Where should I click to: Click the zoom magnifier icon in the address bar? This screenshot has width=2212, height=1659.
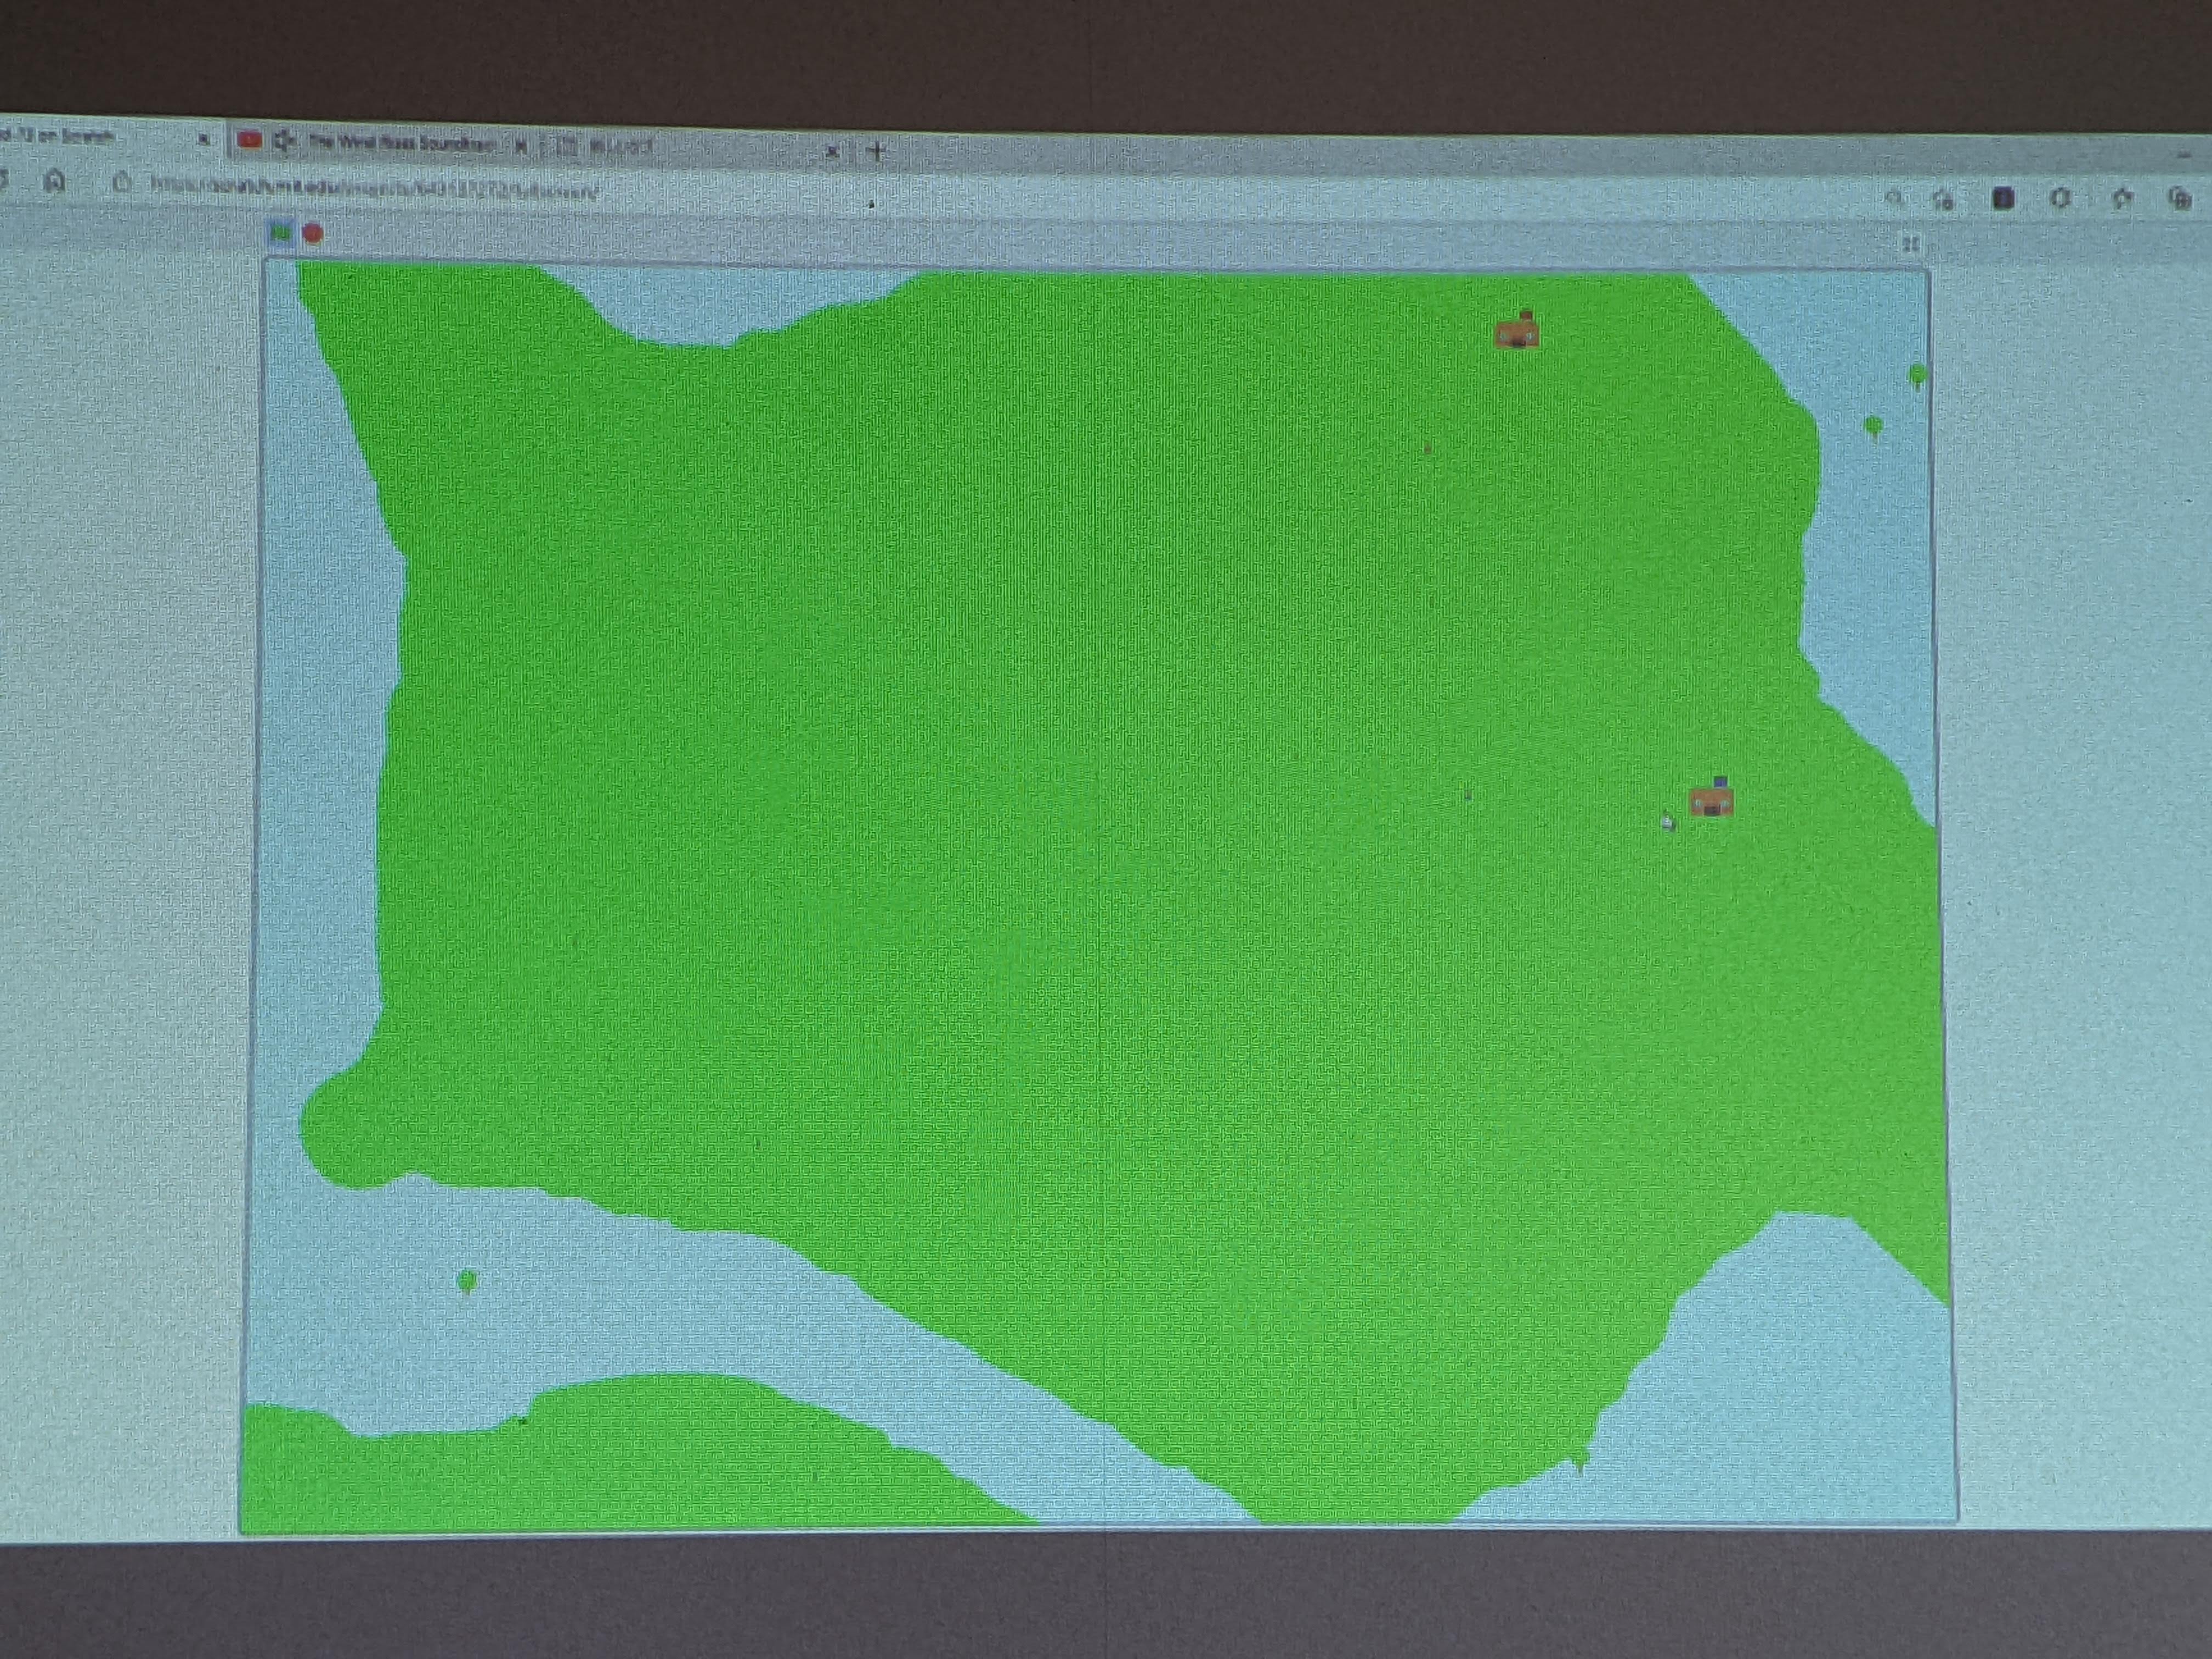point(1893,198)
